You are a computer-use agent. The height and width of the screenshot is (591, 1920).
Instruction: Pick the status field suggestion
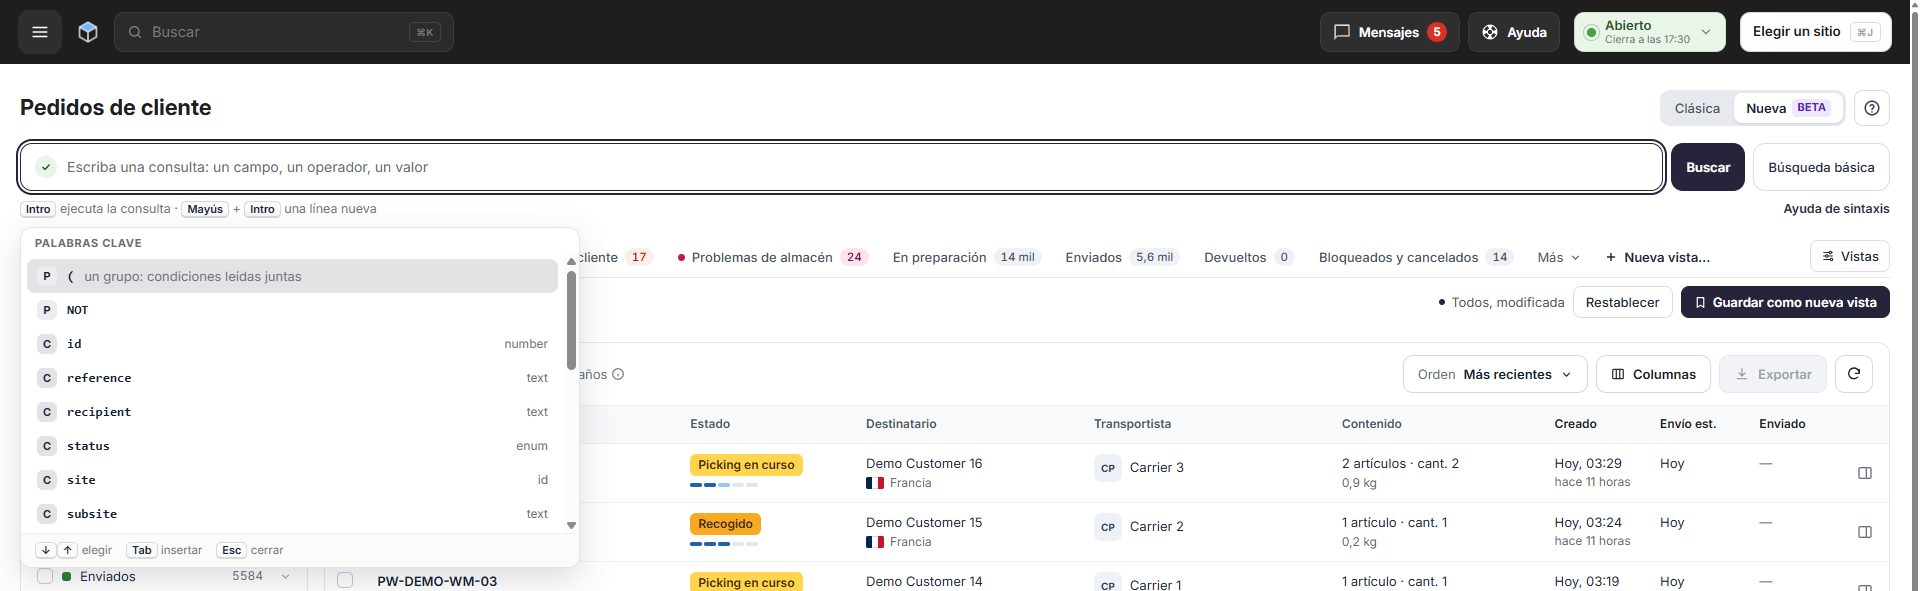tap(292, 446)
